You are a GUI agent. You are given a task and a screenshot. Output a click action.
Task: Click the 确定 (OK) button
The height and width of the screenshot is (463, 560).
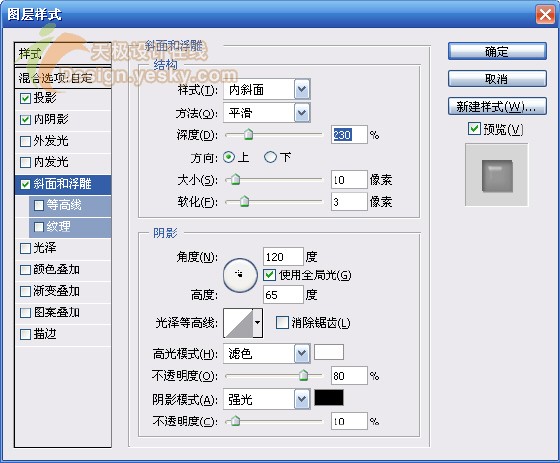(497, 51)
